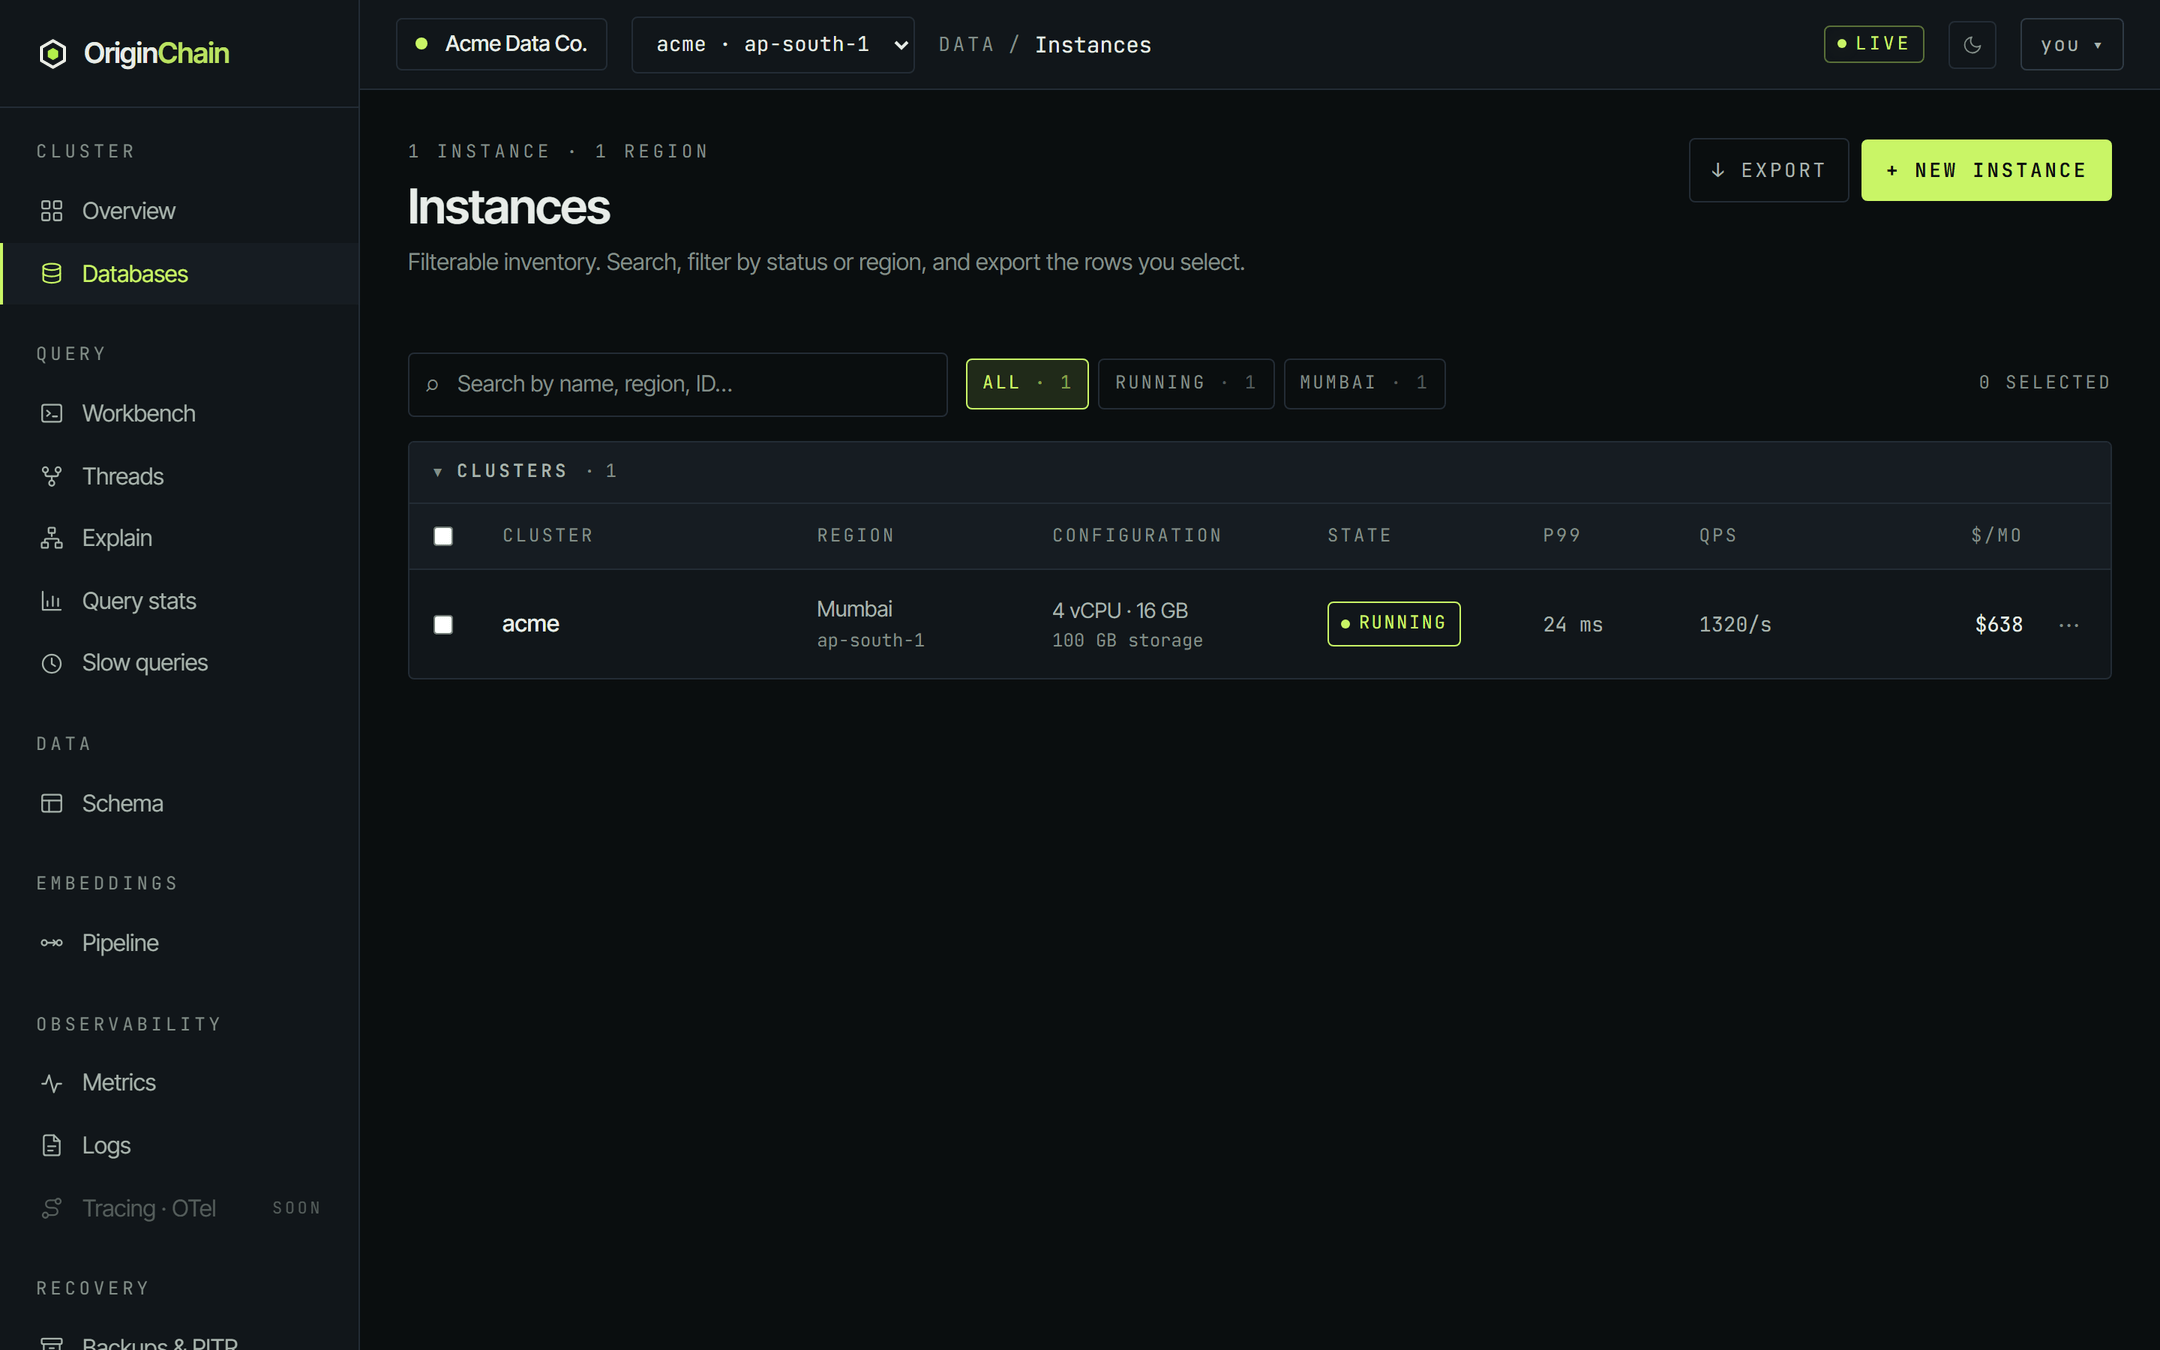Click the Backups & PITR archive icon
Image resolution: width=2160 pixels, height=1350 pixels.
pos(52,1342)
